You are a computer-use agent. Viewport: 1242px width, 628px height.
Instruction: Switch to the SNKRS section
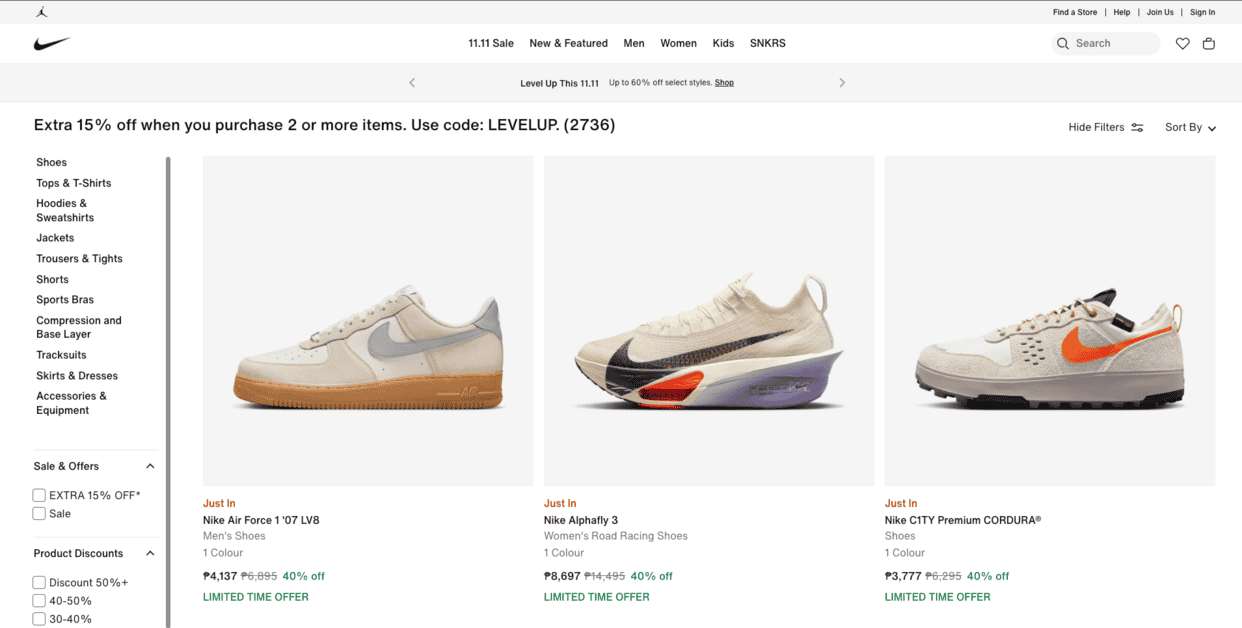point(767,43)
